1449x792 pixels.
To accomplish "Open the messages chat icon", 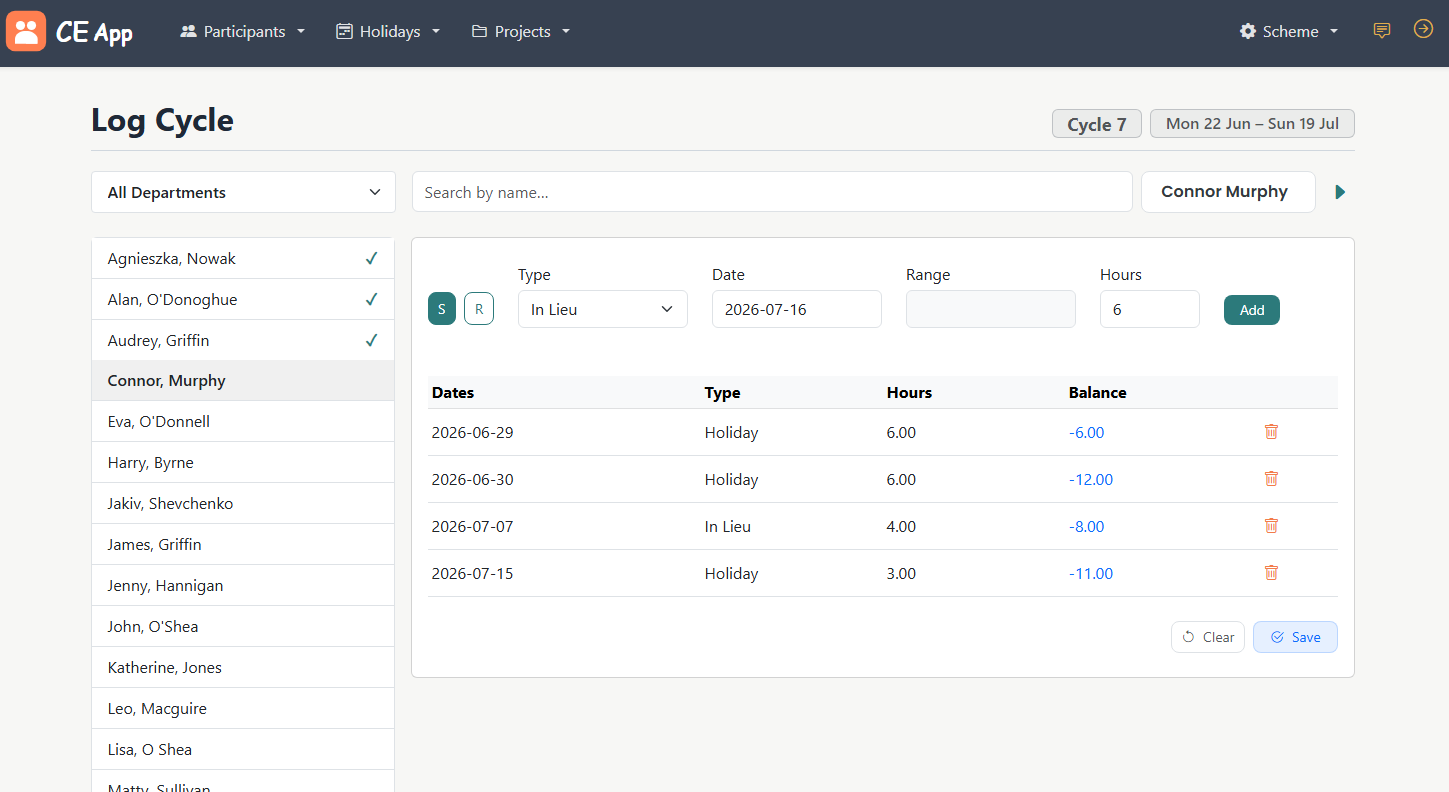I will [x=1382, y=30].
